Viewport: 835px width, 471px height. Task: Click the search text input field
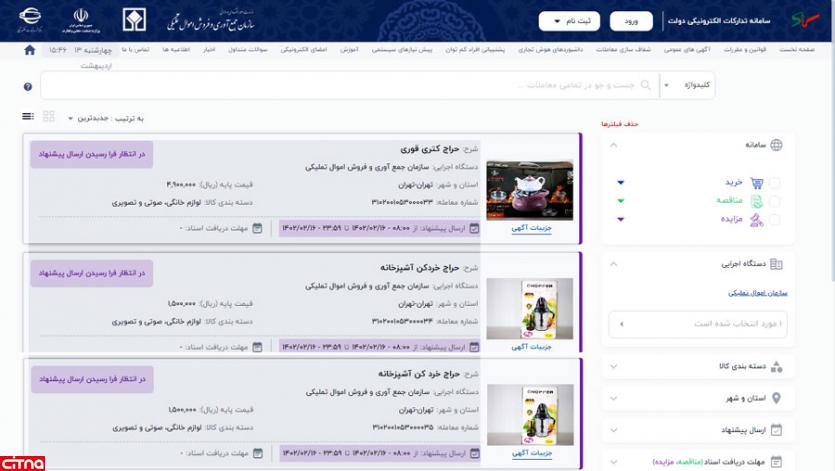pyautogui.click(x=350, y=85)
